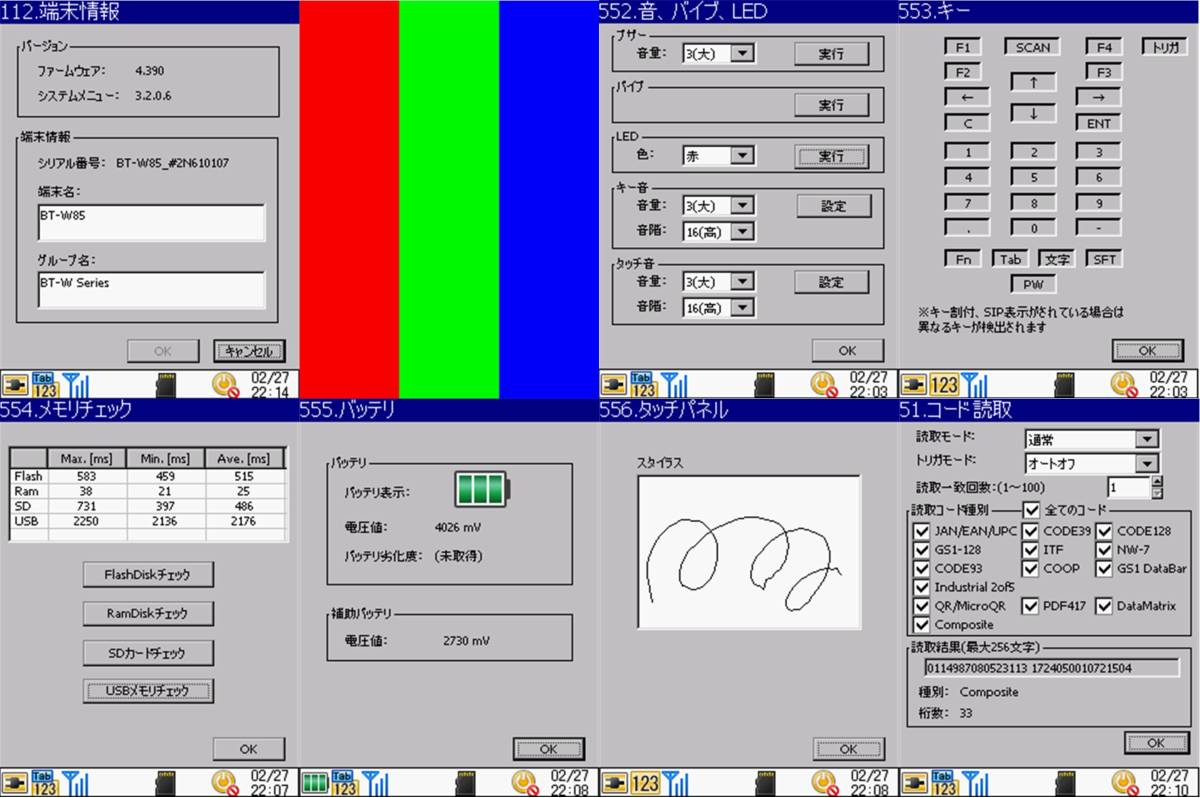
Task: Increase the 読取一致回数 spinner value
Action: coord(1158,482)
